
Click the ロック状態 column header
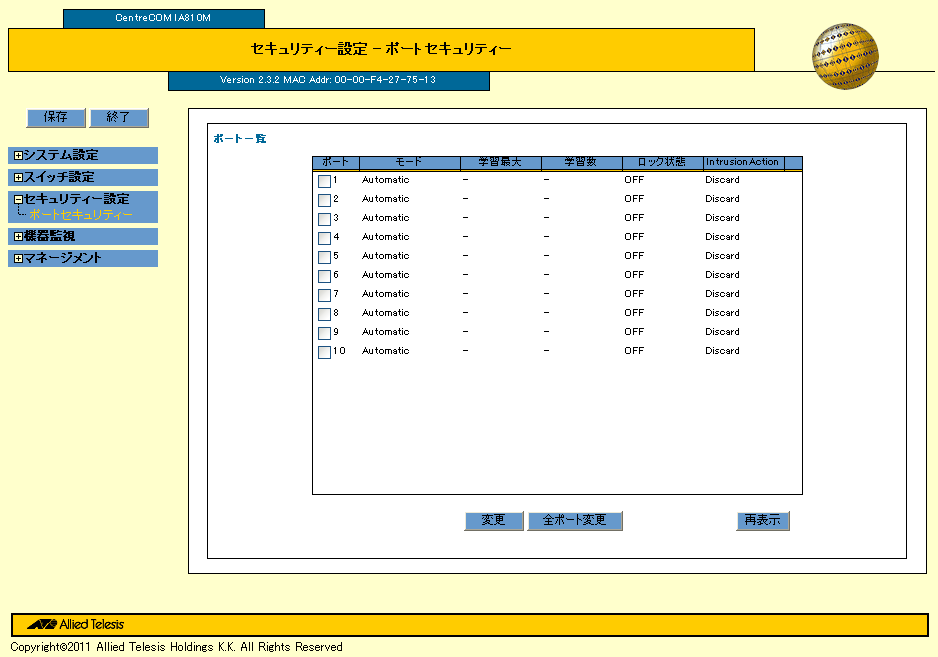click(x=662, y=162)
